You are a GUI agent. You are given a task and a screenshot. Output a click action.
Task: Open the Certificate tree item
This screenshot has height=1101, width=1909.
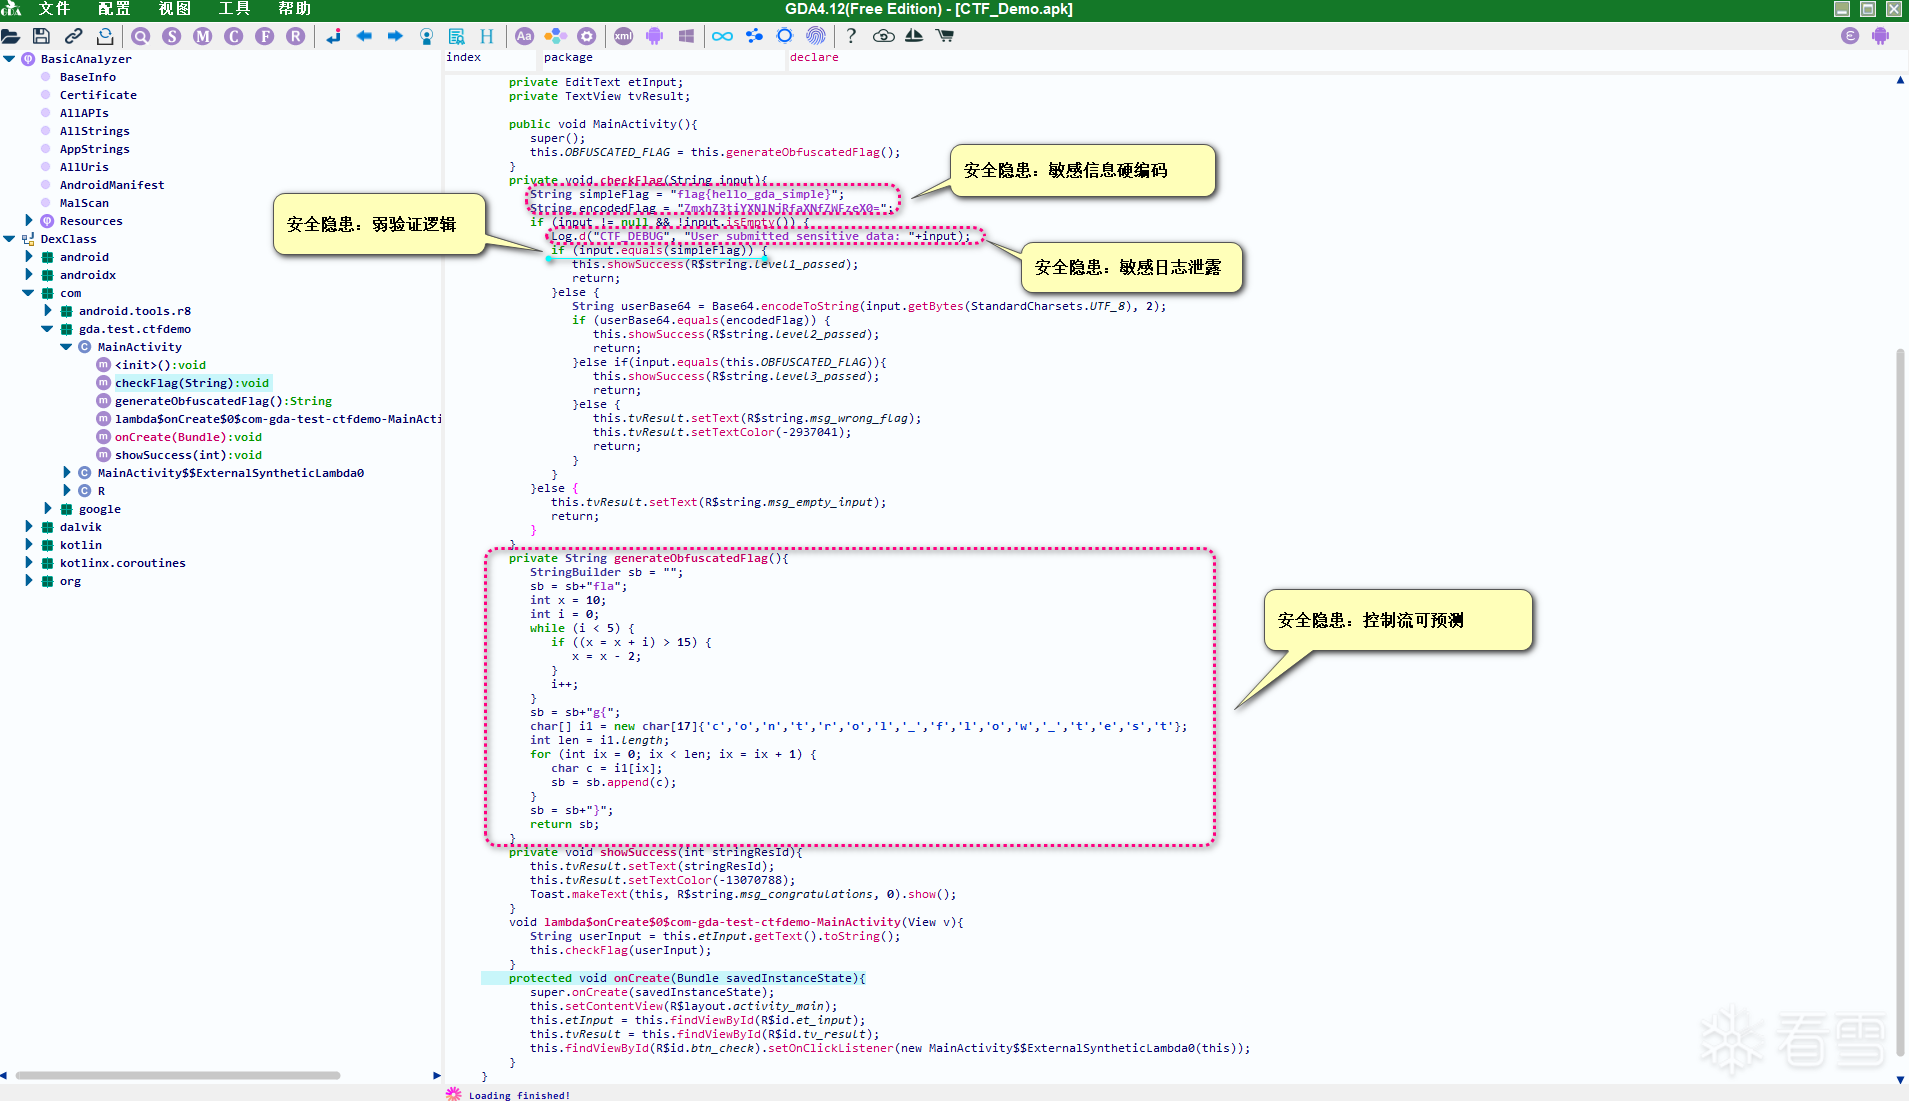(x=98, y=95)
